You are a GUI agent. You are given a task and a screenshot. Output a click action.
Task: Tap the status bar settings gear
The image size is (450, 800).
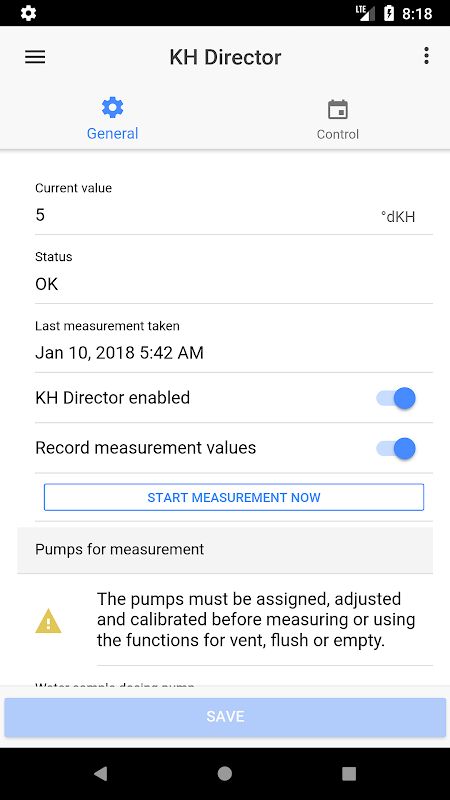click(x=28, y=13)
